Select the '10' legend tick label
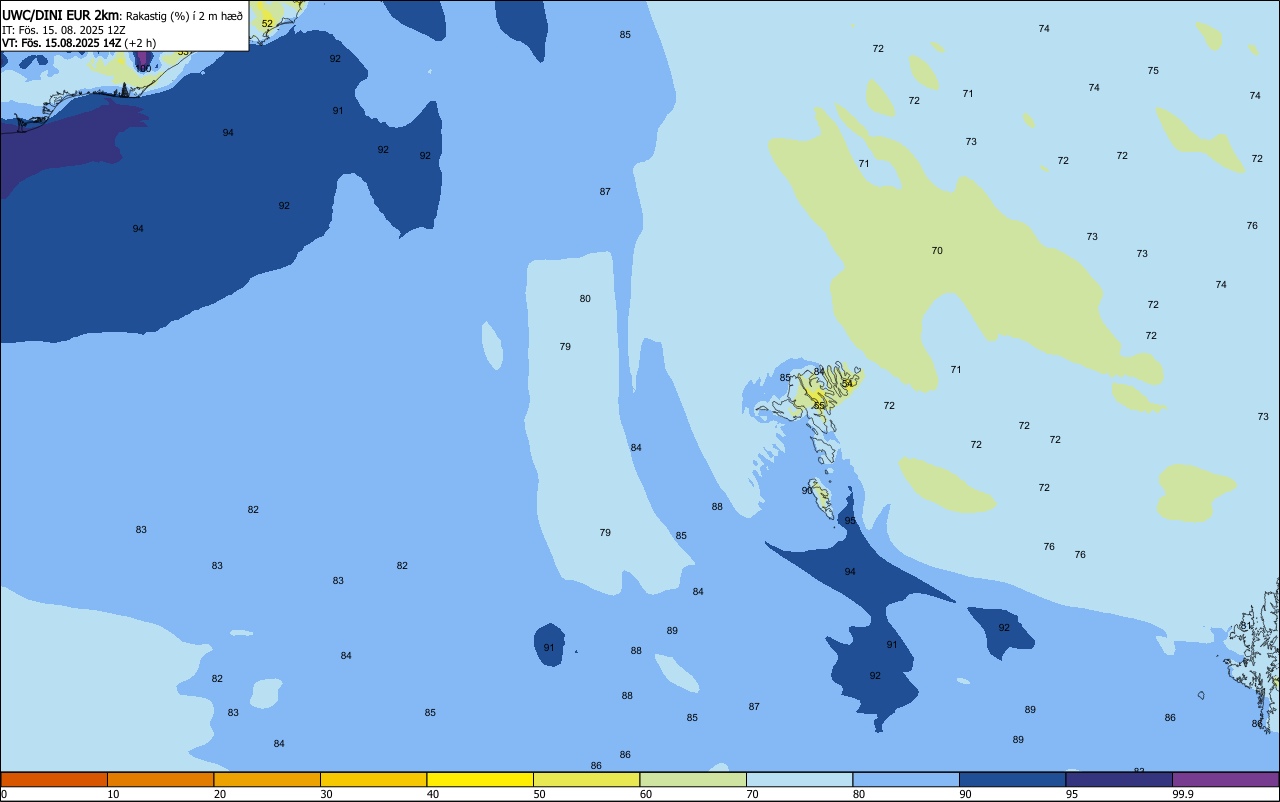The width and height of the screenshot is (1280, 802). click(113, 794)
